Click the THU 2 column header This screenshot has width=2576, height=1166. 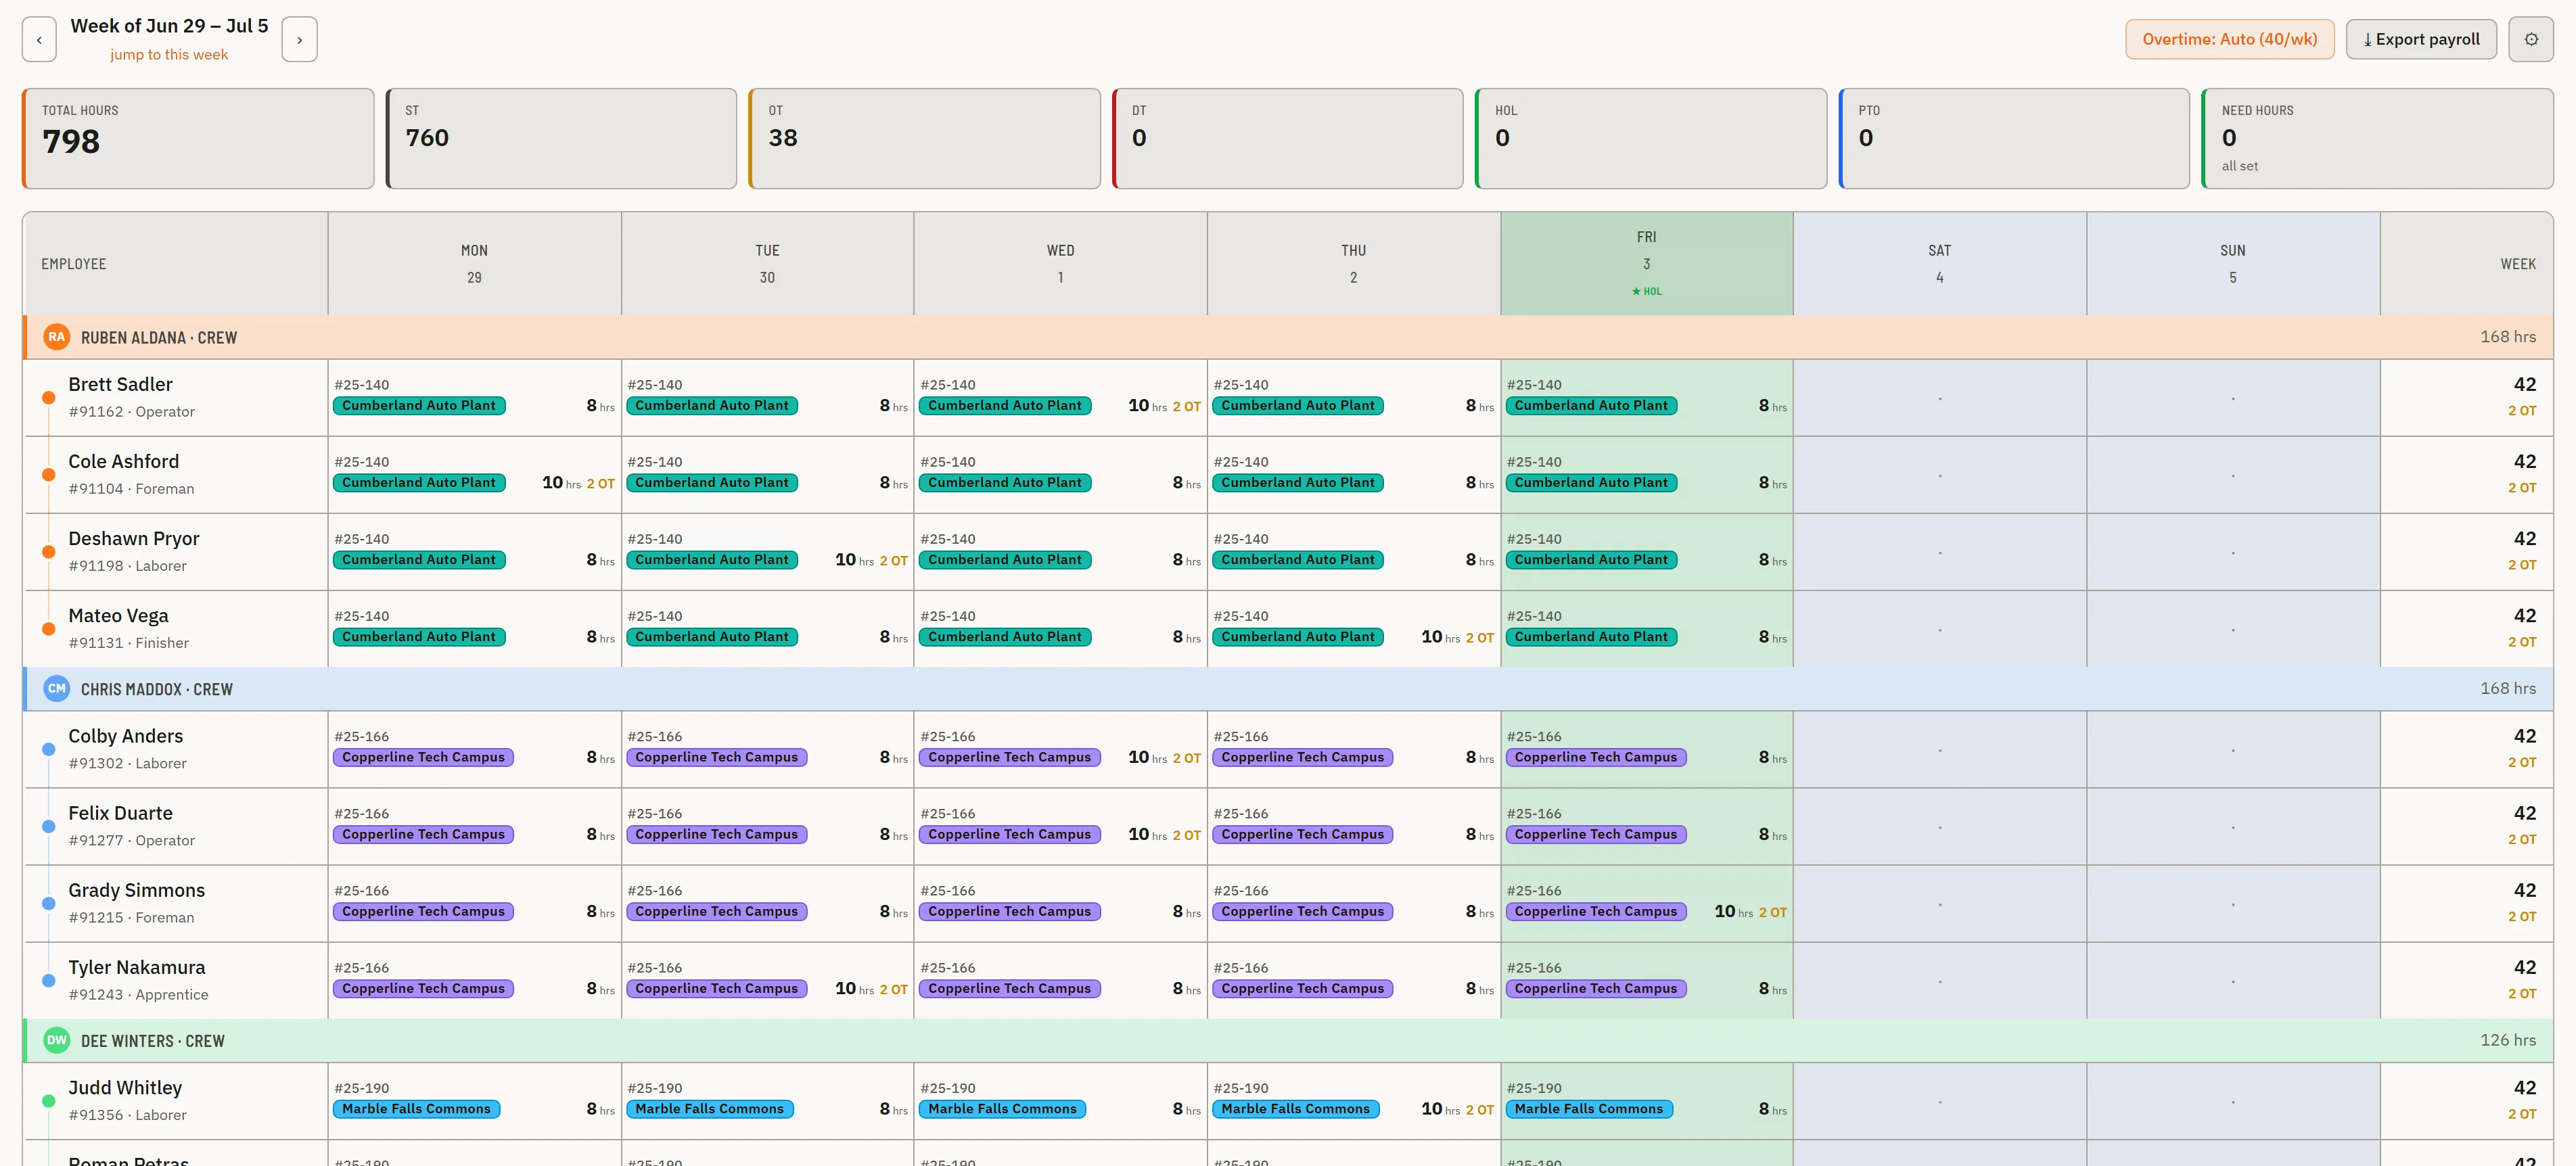click(1353, 264)
